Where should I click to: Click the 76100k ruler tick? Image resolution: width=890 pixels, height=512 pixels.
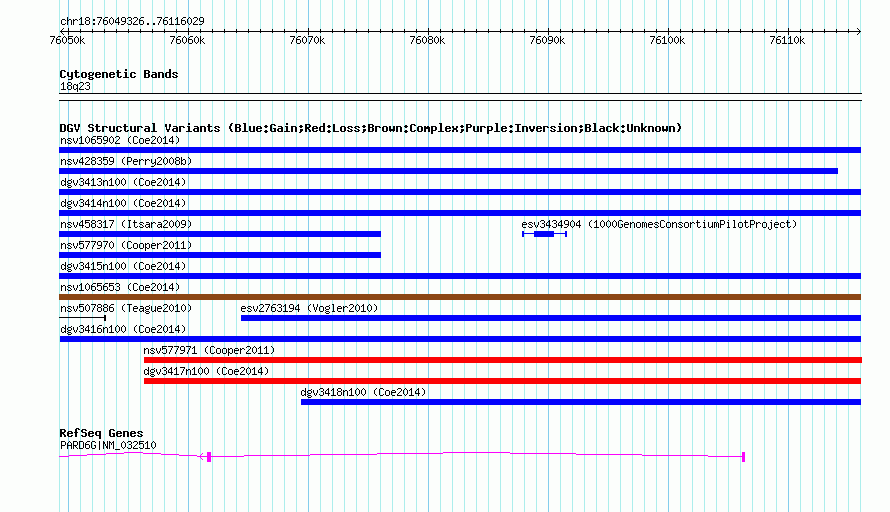(x=668, y=40)
